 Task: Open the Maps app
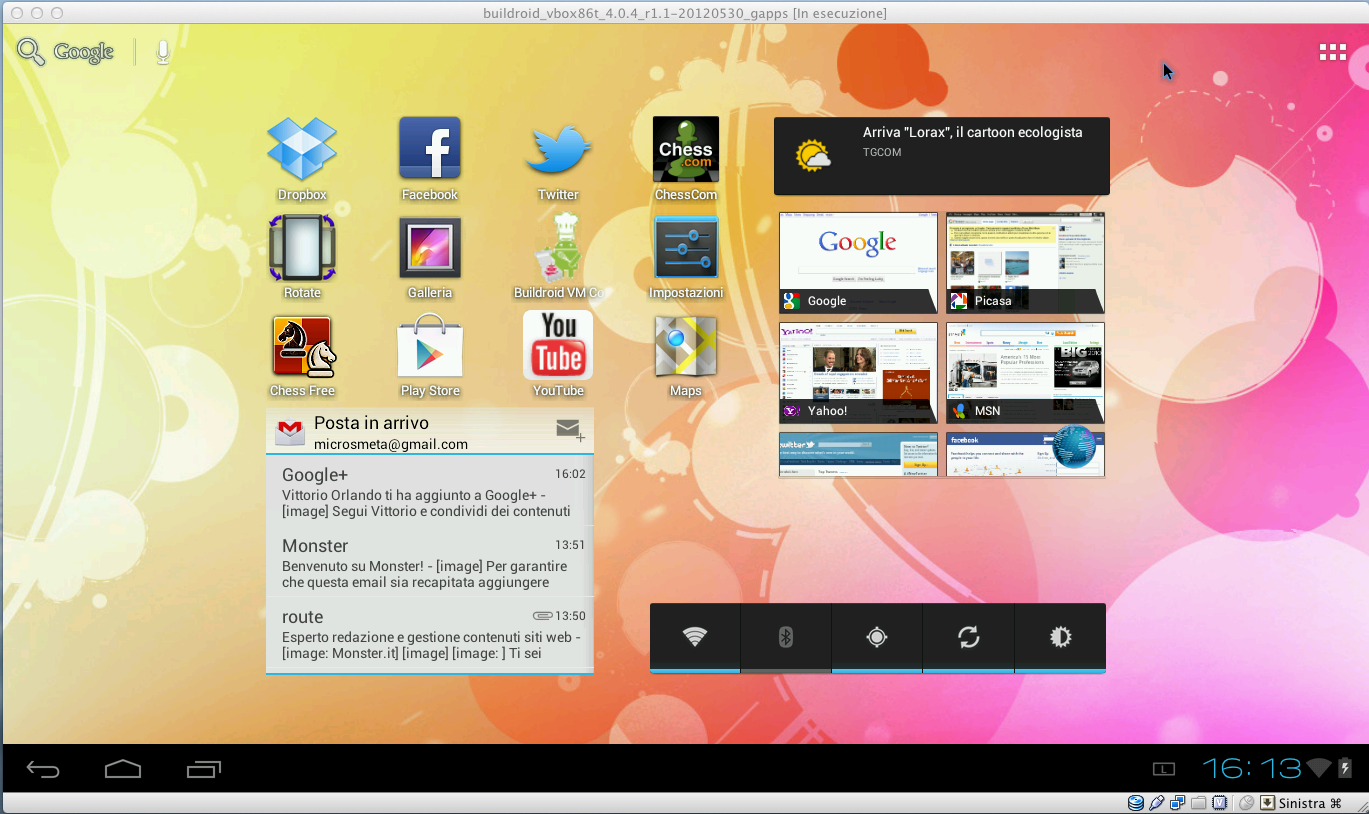click(x=686, y=346)
